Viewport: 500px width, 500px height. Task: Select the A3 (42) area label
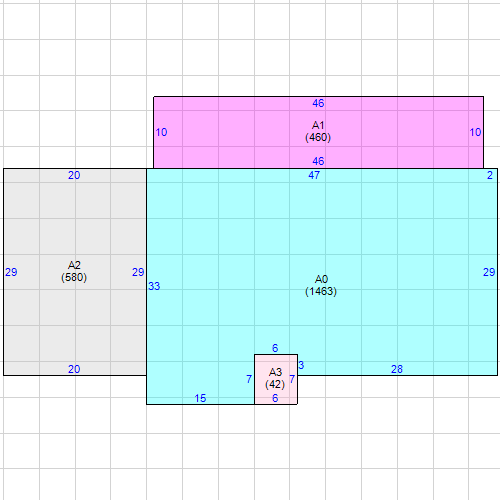point(275,378)
